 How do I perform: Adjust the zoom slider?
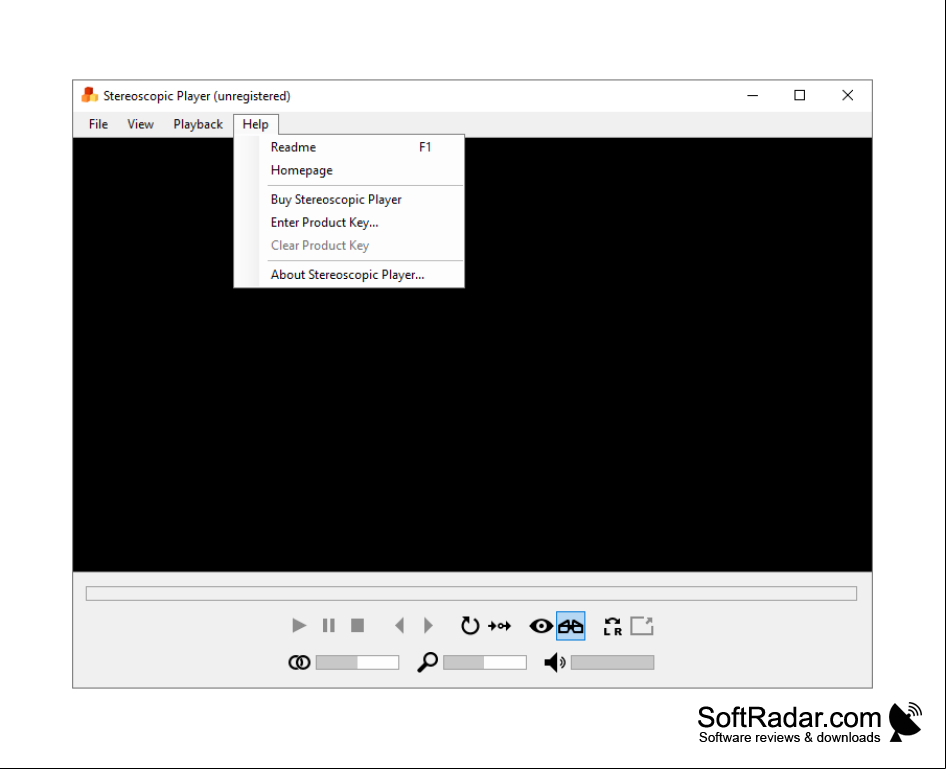point(484,663)
